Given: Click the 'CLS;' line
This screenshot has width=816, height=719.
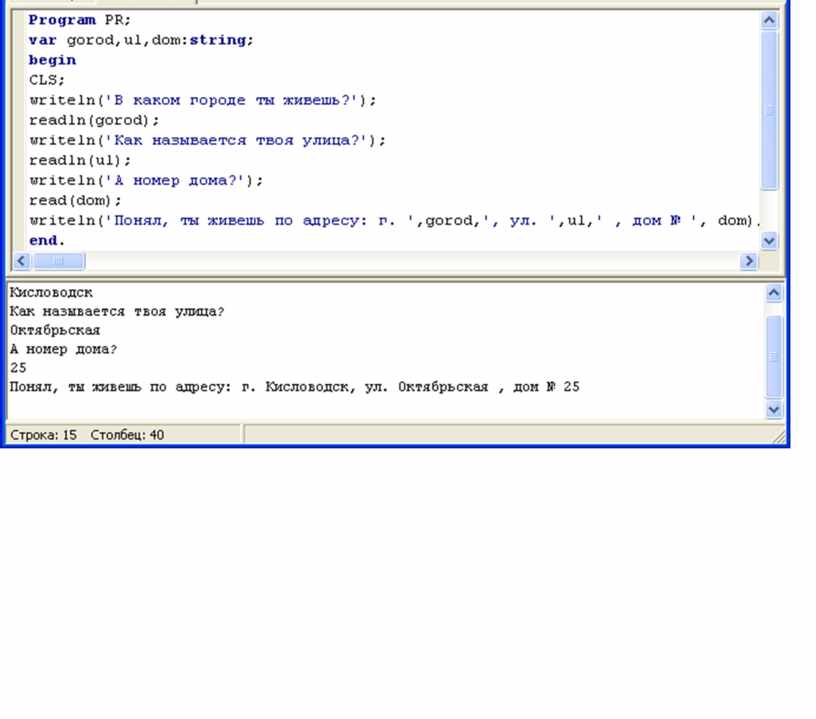Looking at the screenshot, I should click(x=47, y=80).
